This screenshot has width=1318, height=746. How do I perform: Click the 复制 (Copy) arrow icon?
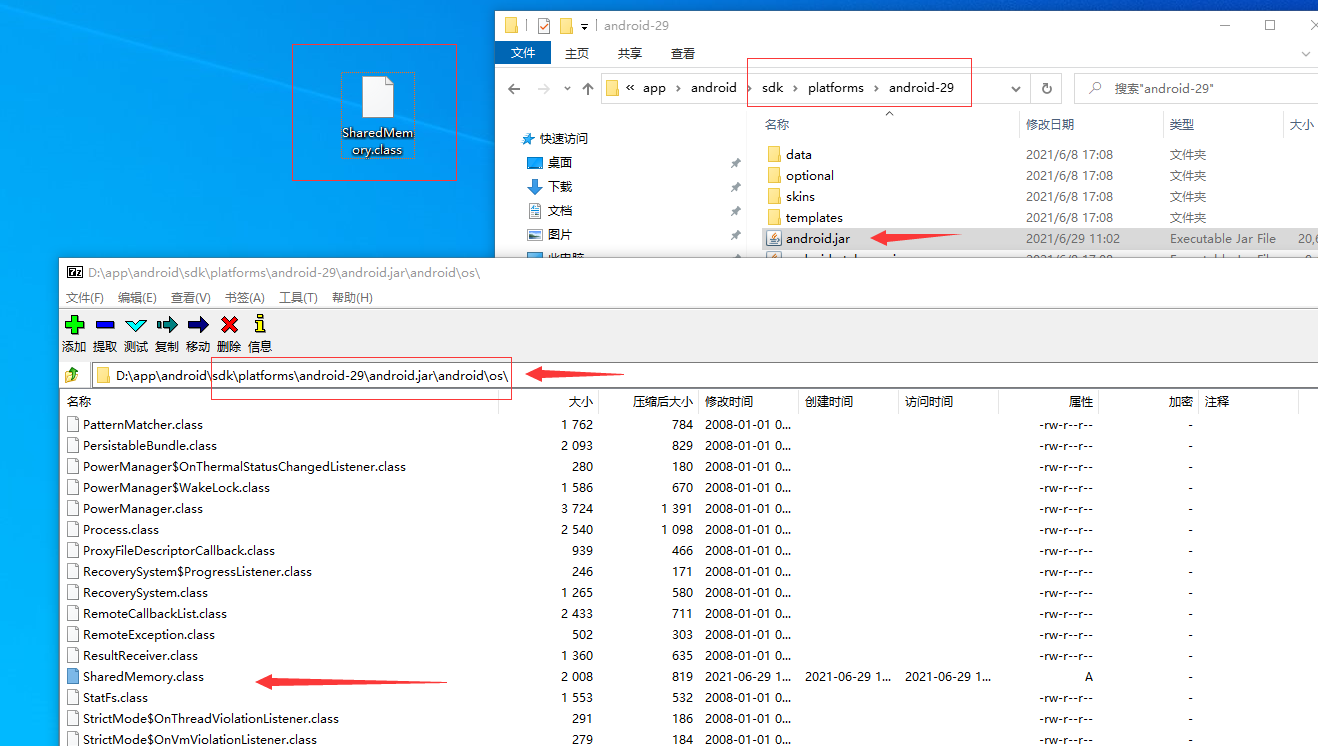click(x=167, y=324)
